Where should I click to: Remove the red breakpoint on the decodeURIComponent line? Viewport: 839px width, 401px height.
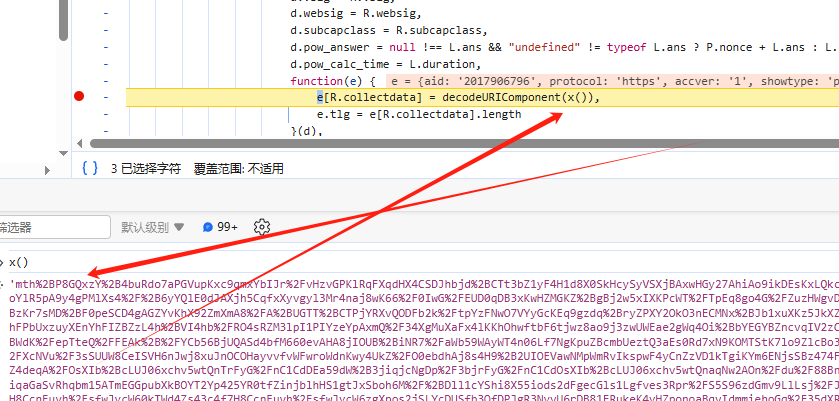pyautogui.click(x=79, y=96)
